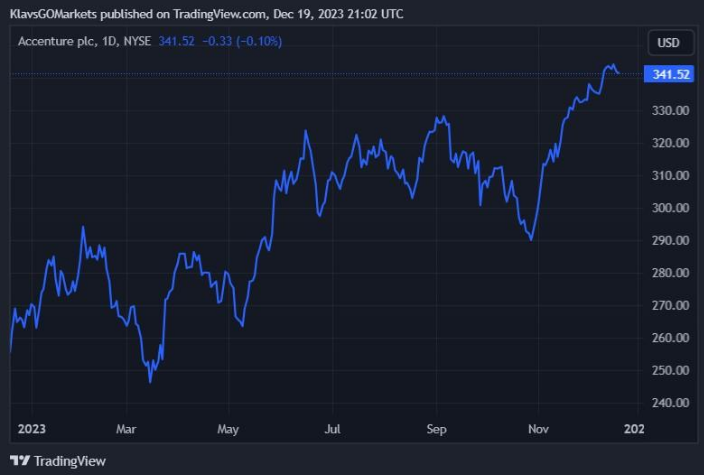704x475 pixels.
Task: Click the TradingView logo icon
Action: (20, 461)
